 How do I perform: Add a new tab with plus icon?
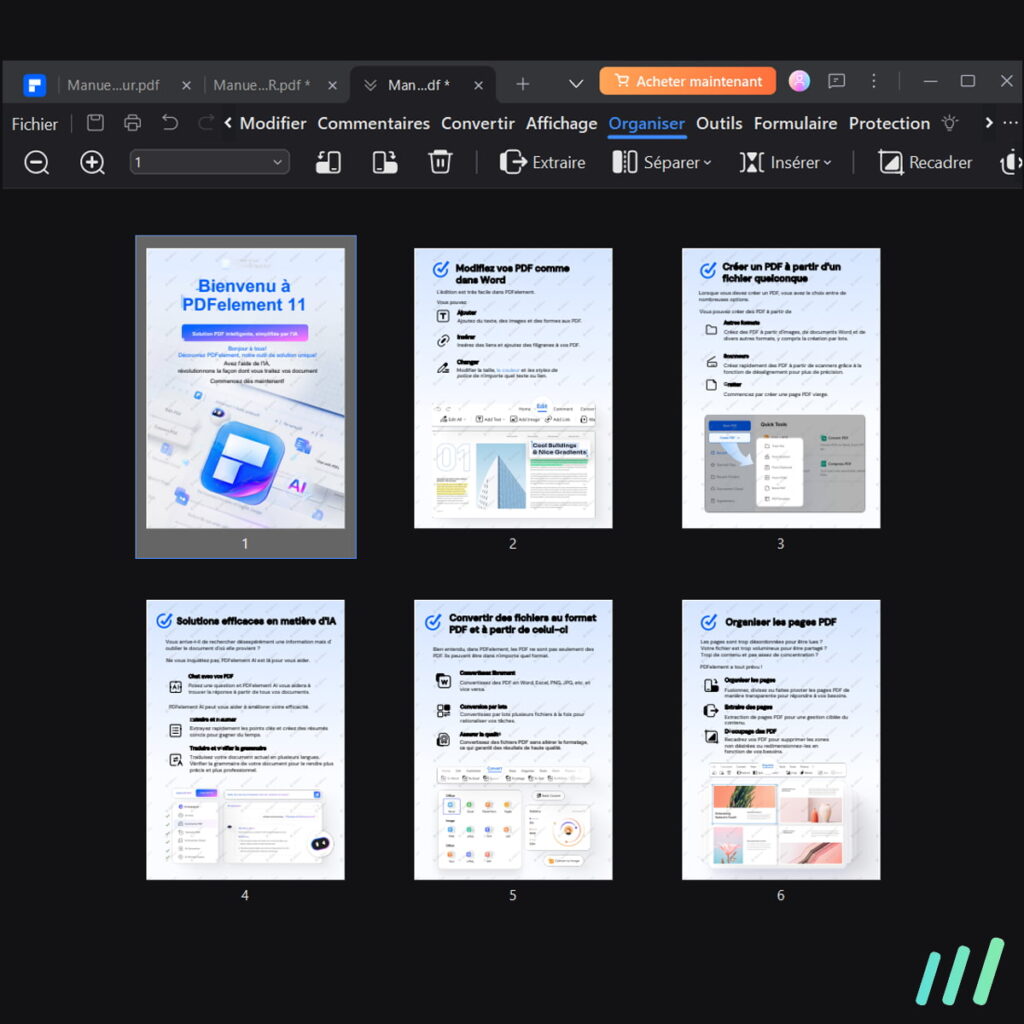click(522, 84)
